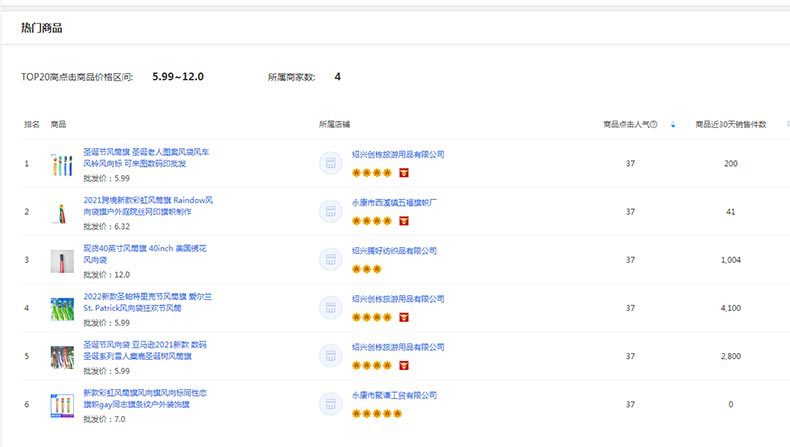Click the thumbnail of the rank 1 product
Viewport: 790px width, 447px height.
click(62, 164)
